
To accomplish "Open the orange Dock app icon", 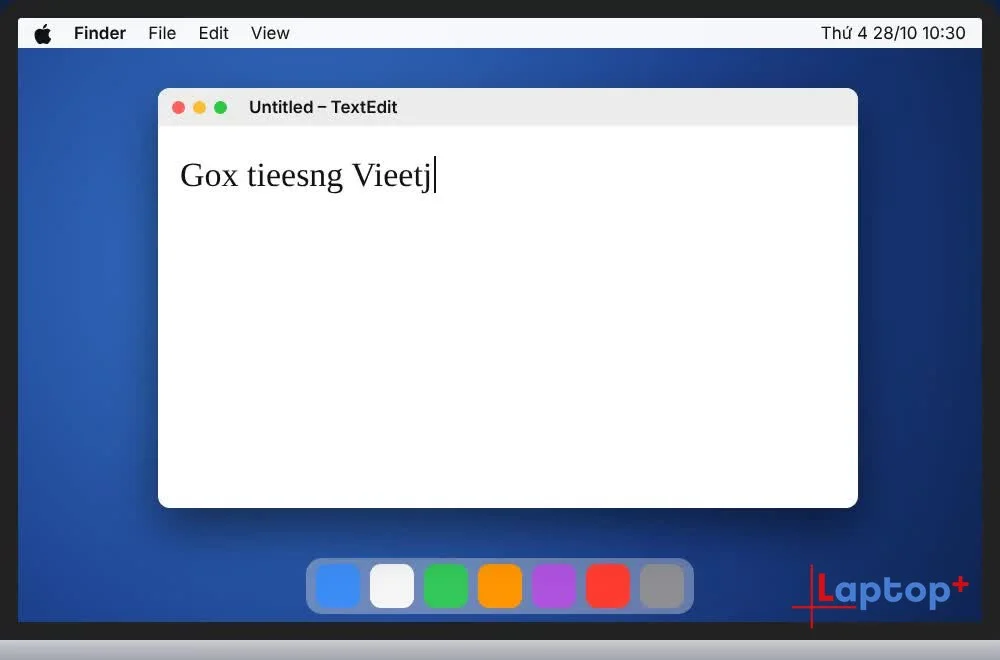I will tap(500, 585).
